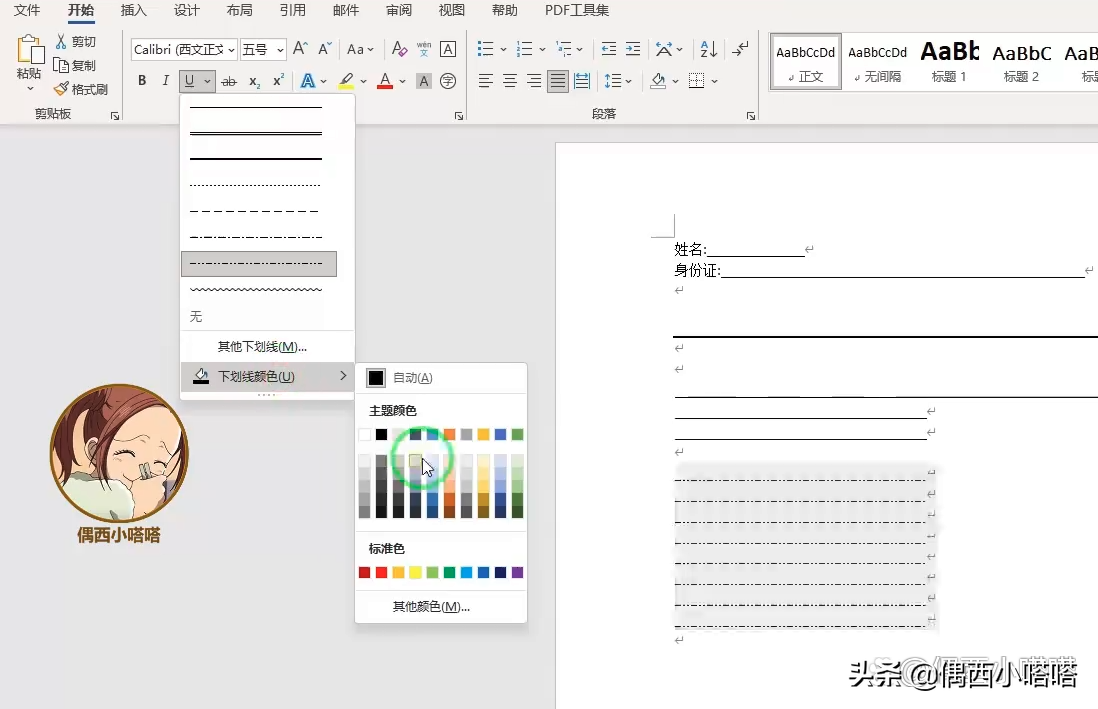
Task: Switch to the 插入 tab
Action: coord(133,10)
